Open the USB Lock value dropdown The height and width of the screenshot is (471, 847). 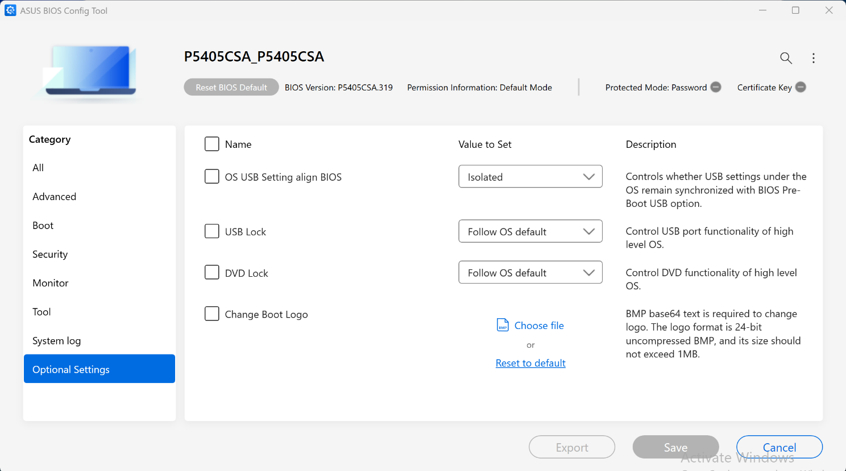(530, 231)
